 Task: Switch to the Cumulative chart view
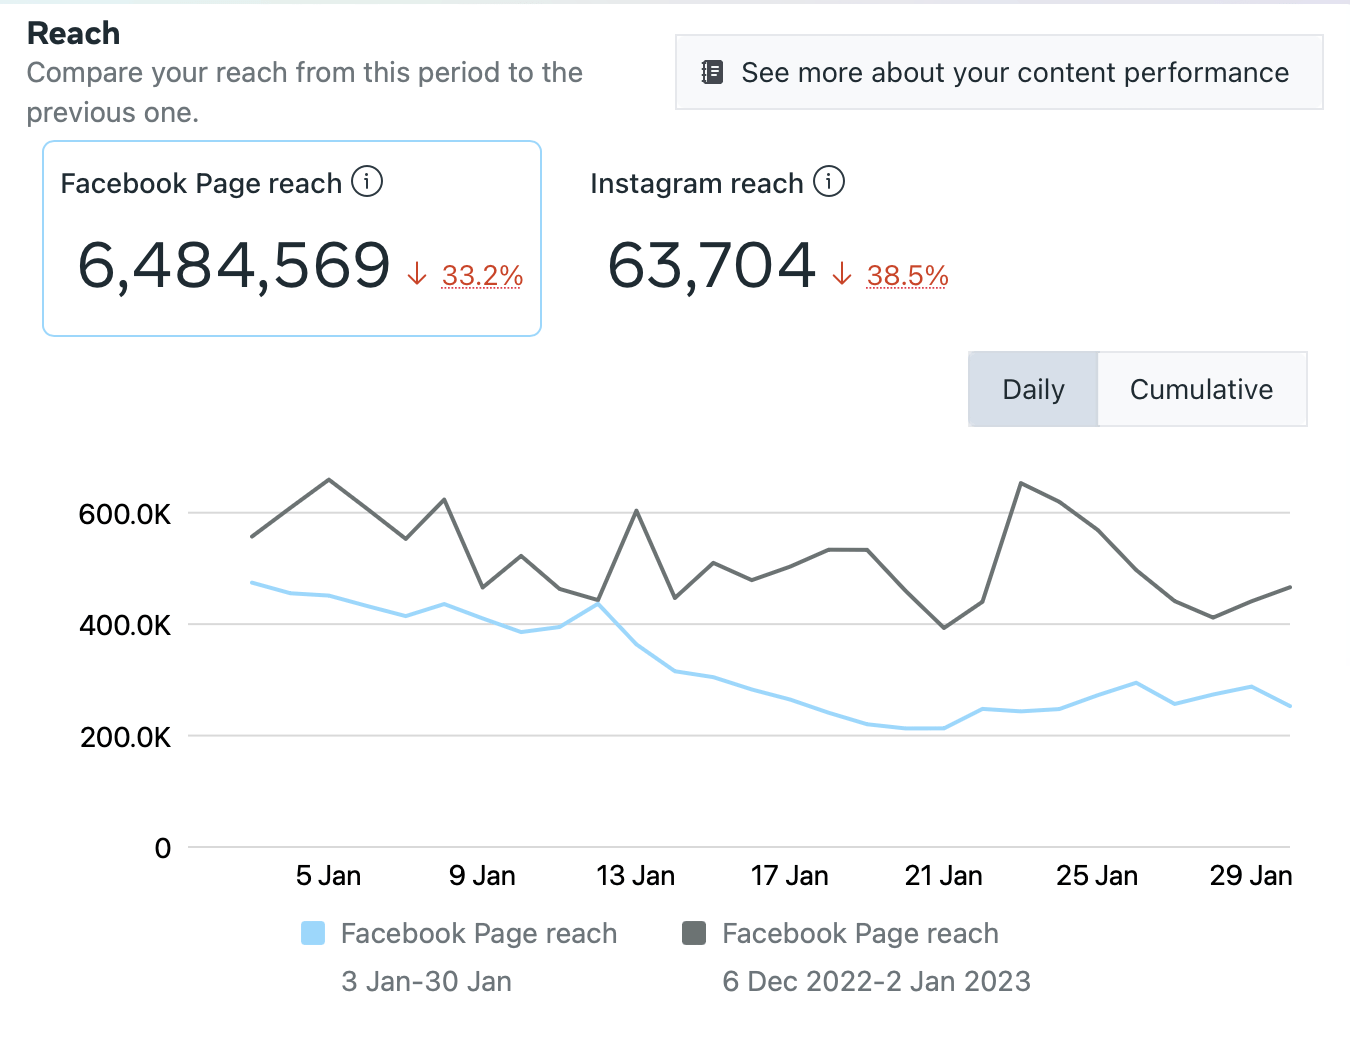[x=1201, y=389]
